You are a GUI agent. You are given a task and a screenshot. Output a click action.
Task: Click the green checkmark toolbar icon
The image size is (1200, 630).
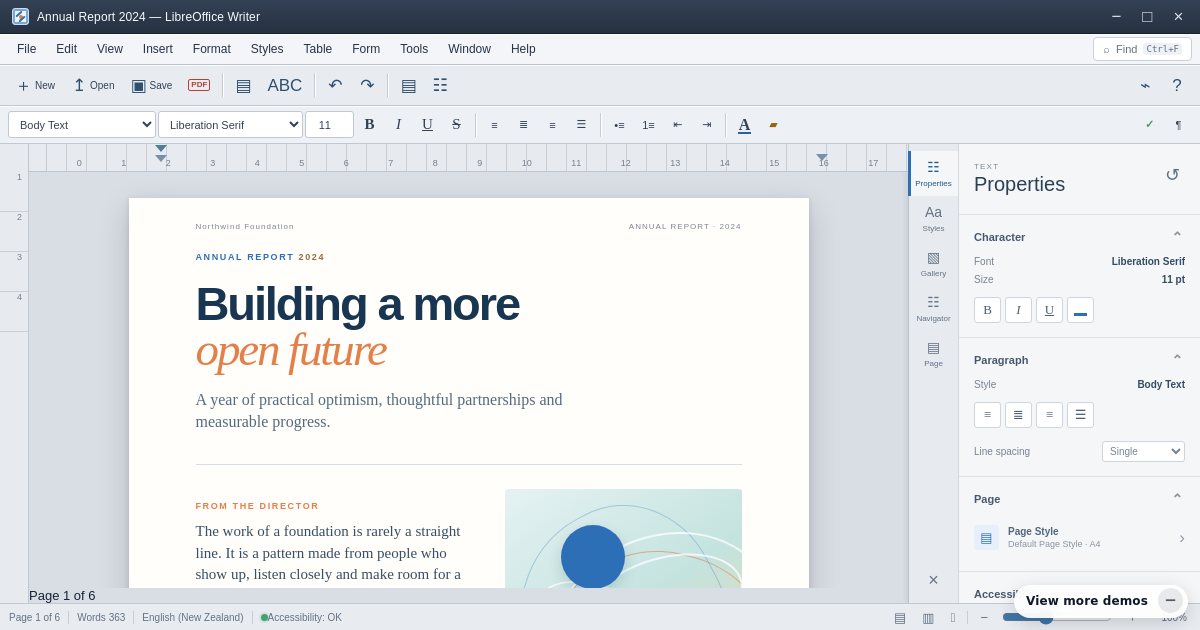point(1149,125)
